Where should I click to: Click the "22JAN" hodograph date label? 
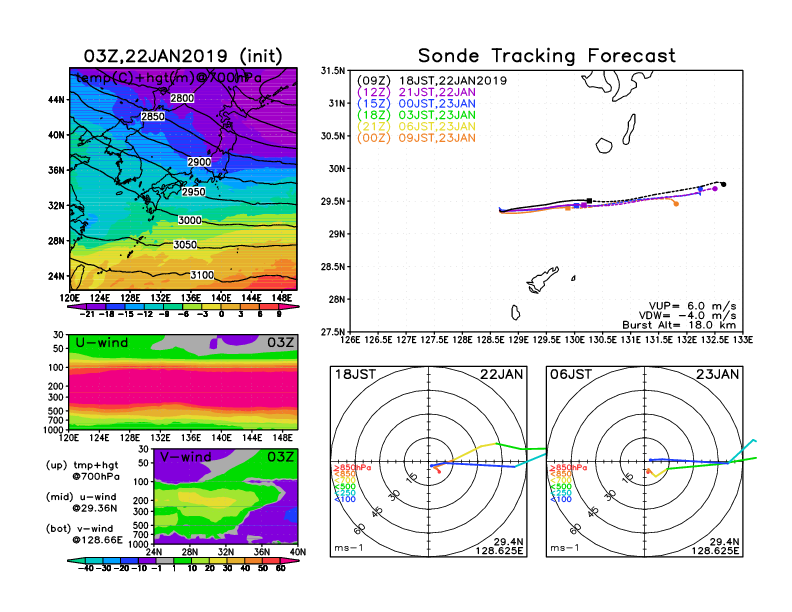[x=502, y=375]
